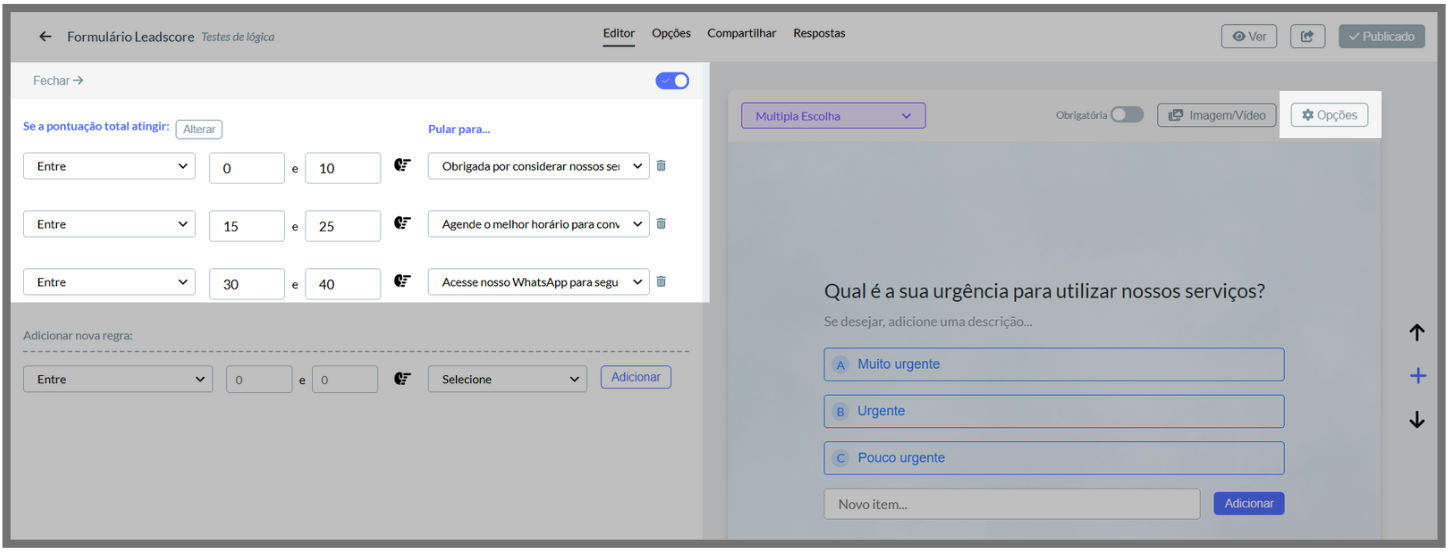
Task: Click the Ver preview button
Action: pos(1249,36)
